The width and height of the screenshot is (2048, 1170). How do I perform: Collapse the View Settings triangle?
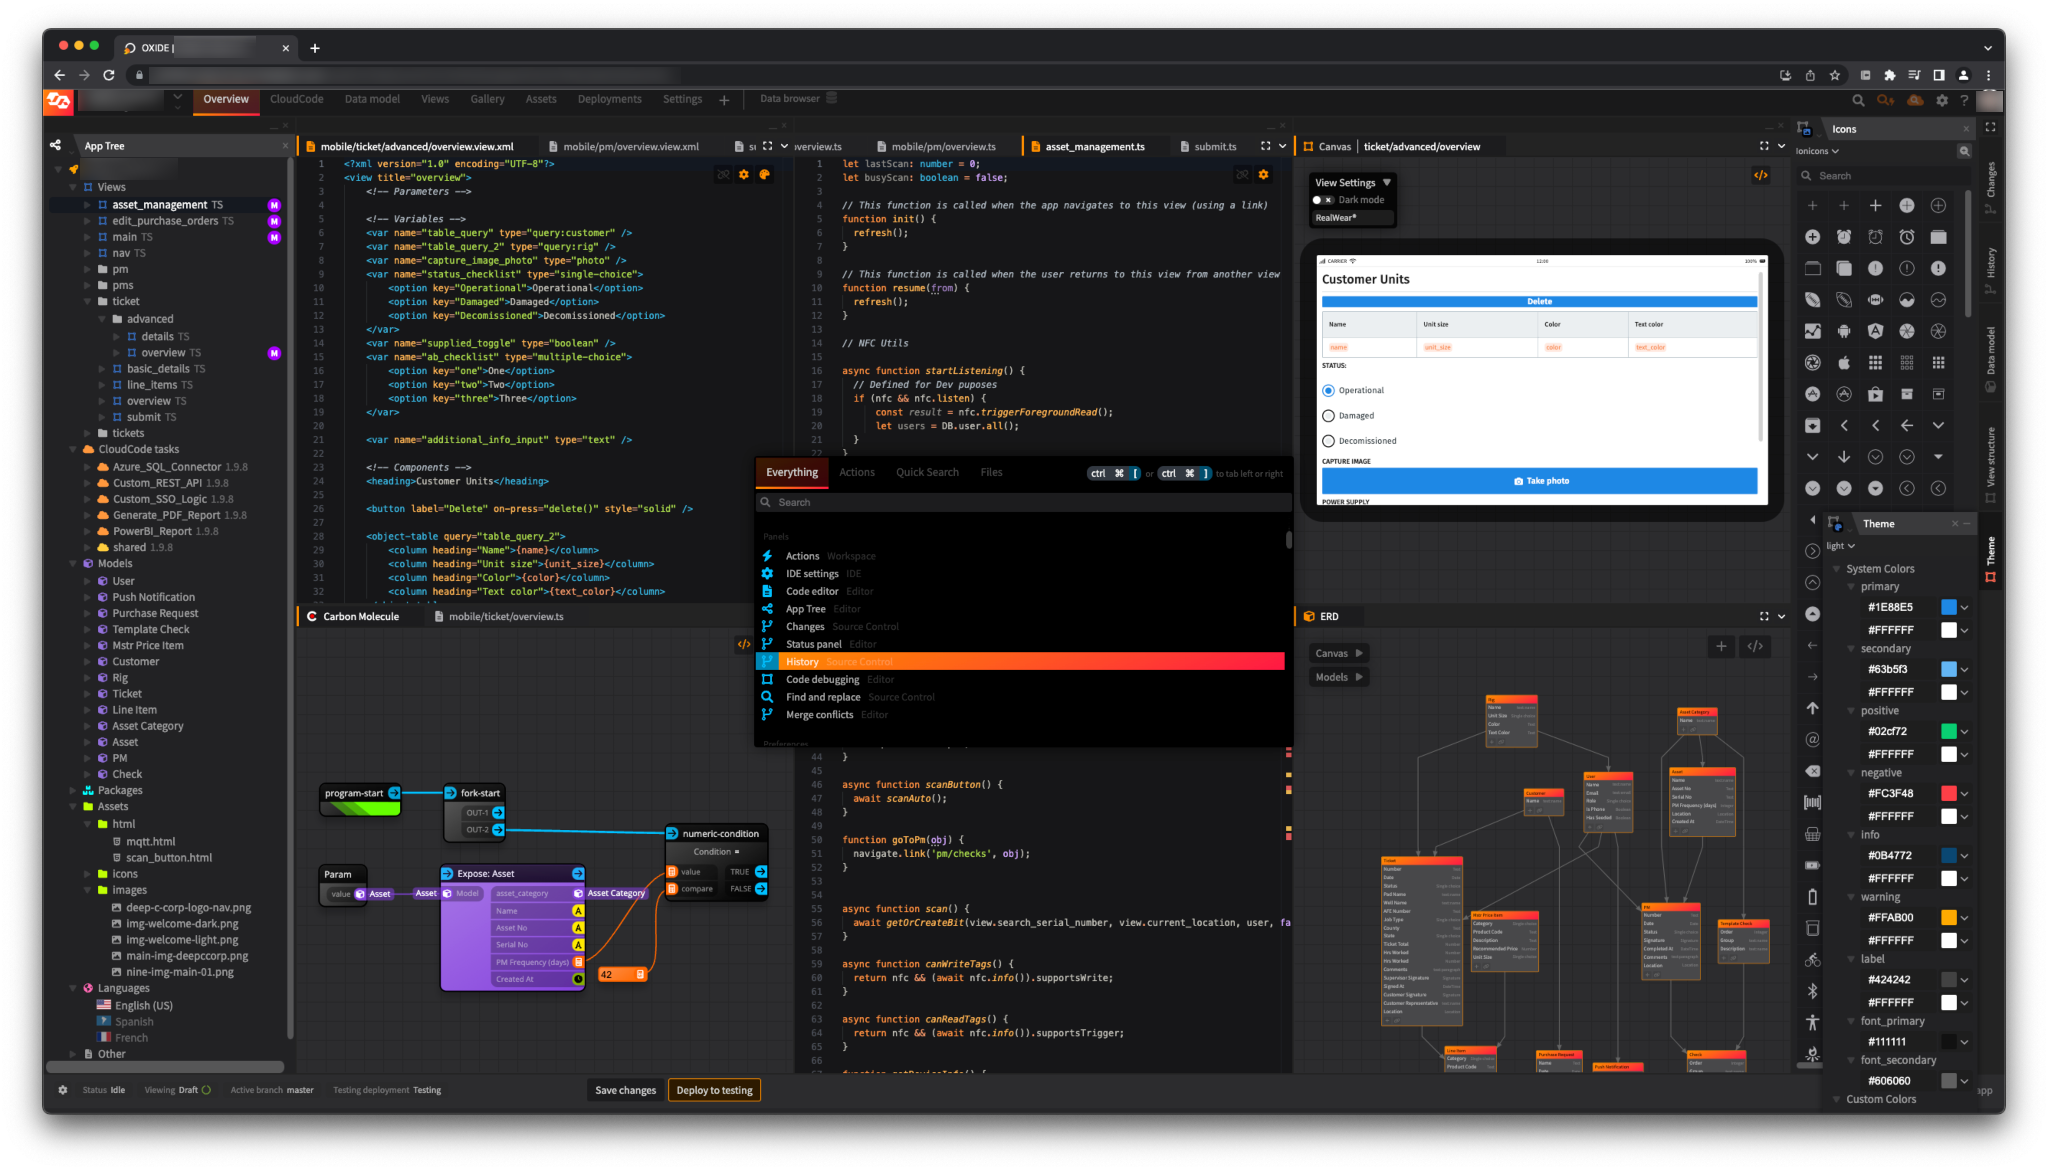point(1386,182)
